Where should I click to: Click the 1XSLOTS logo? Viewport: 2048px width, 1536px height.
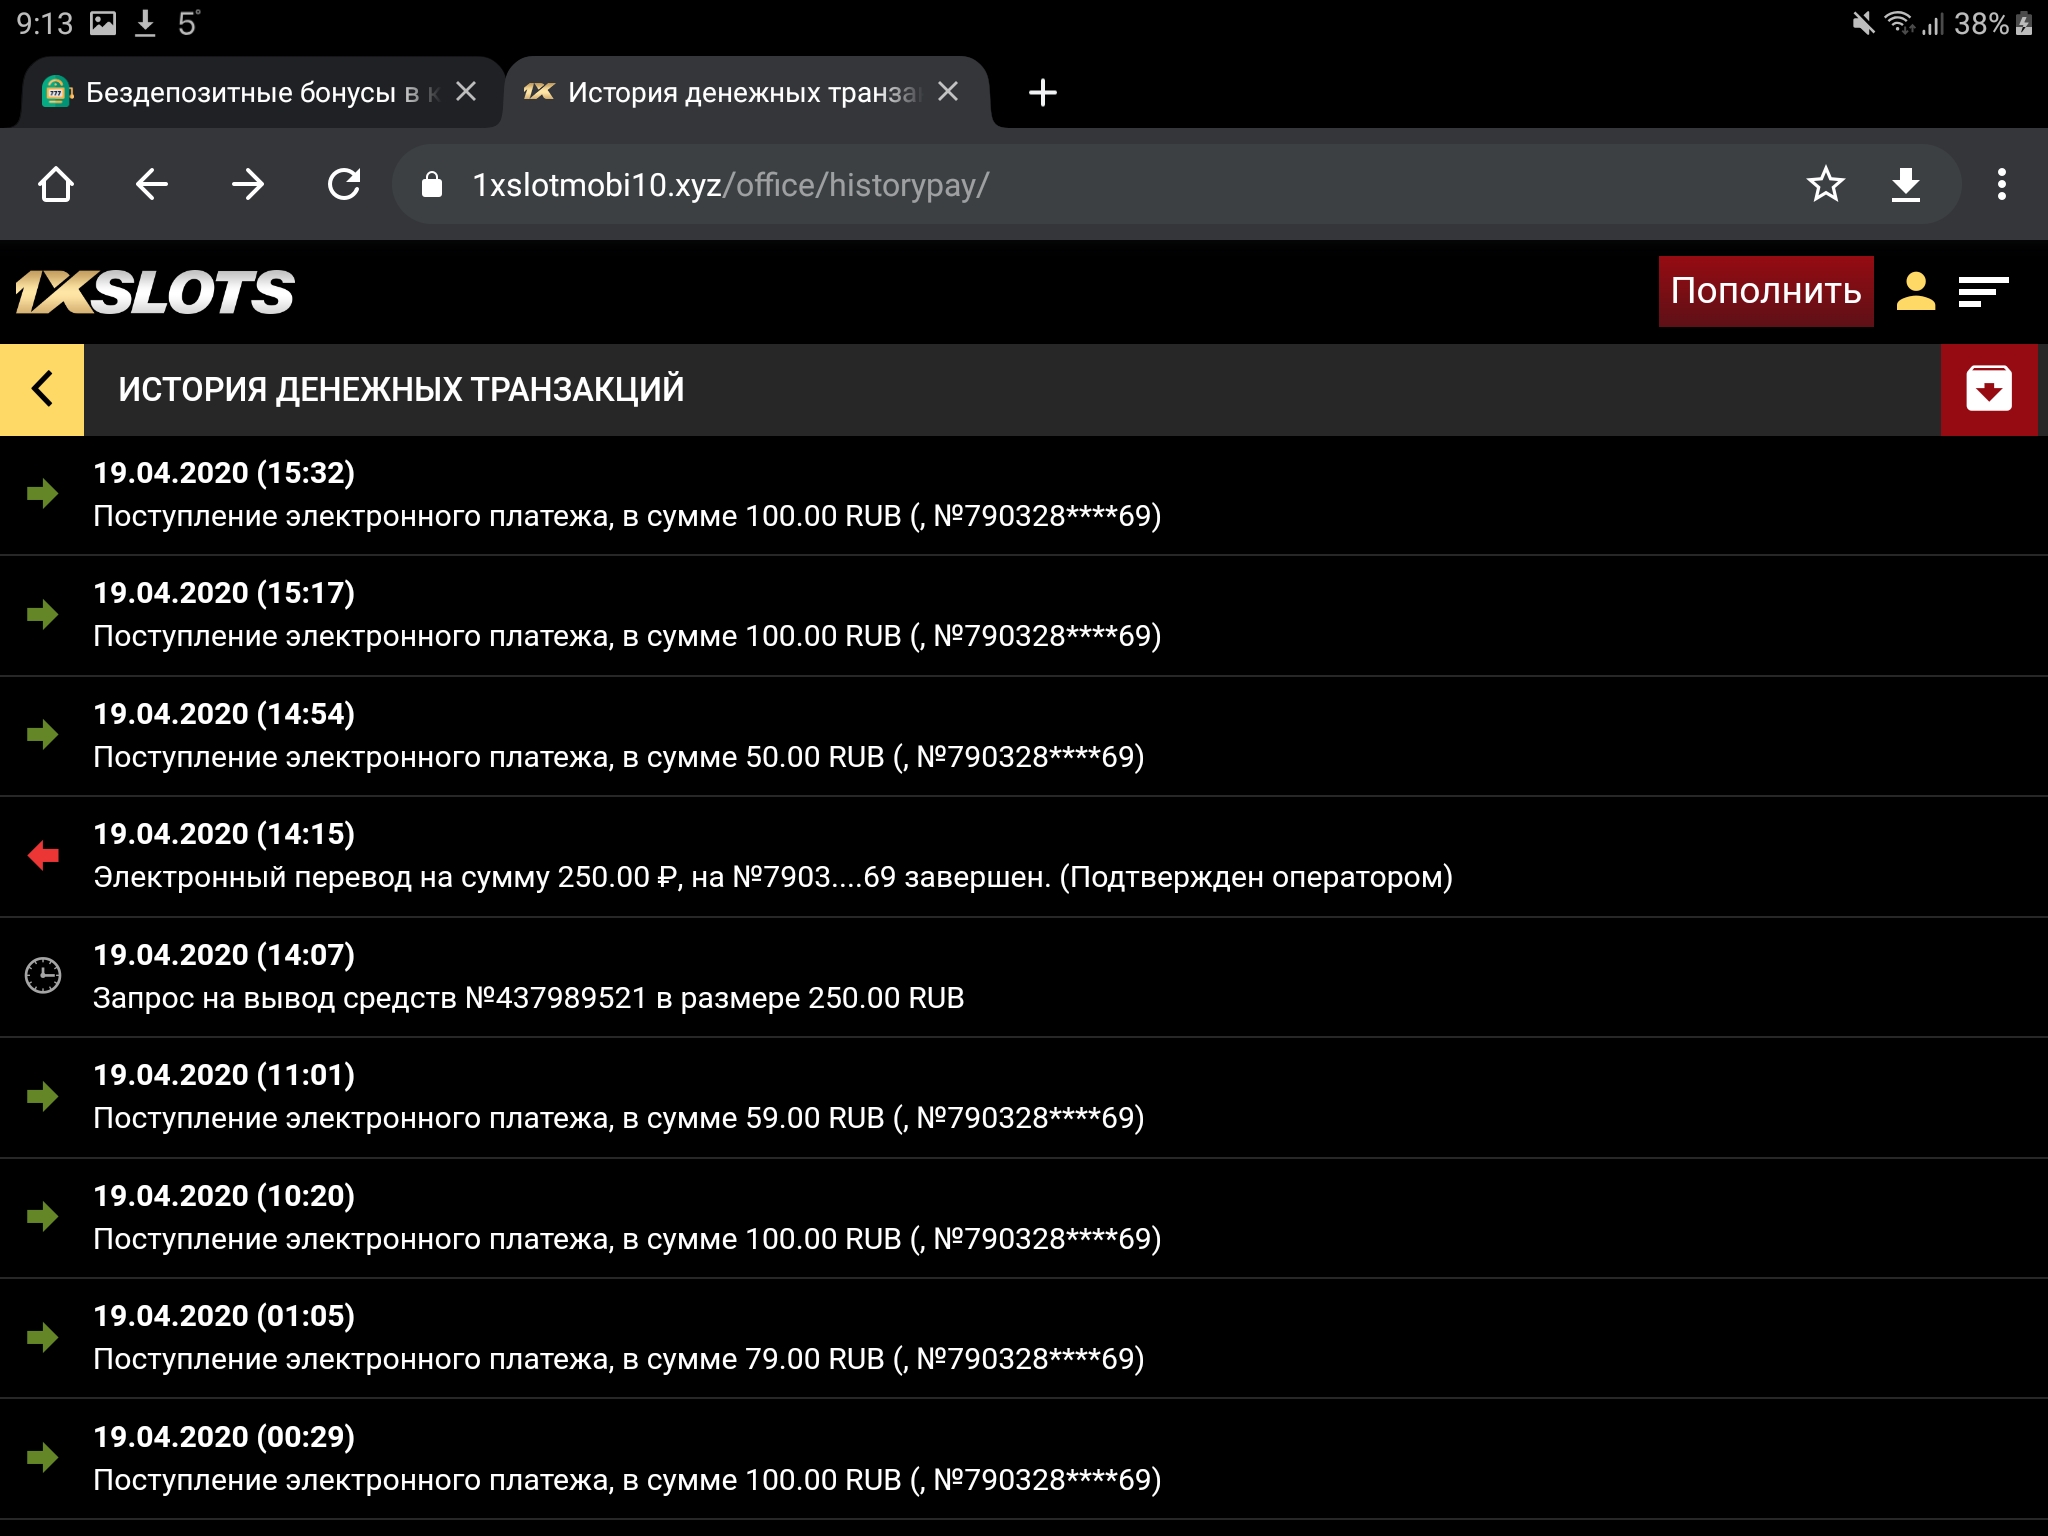point(155,292)
